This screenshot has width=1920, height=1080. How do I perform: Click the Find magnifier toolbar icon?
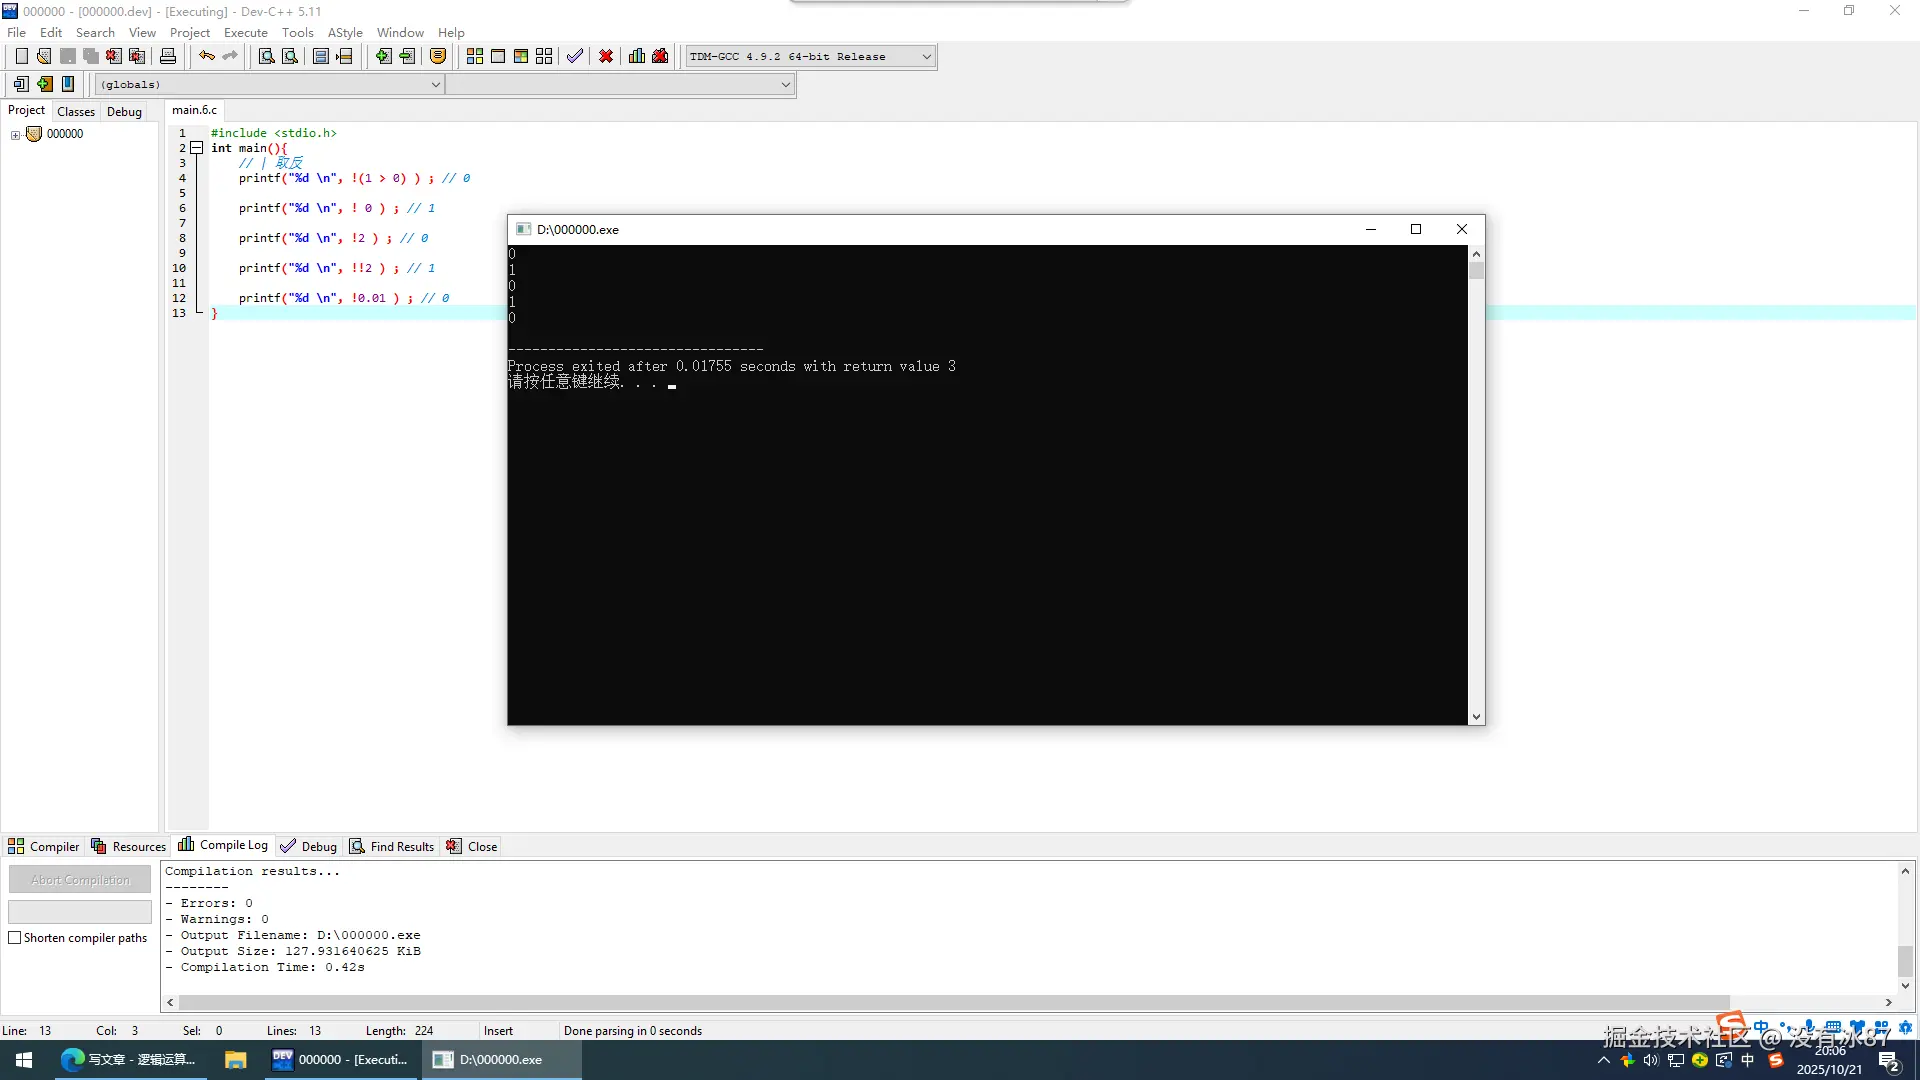click(x=266, y=57)
